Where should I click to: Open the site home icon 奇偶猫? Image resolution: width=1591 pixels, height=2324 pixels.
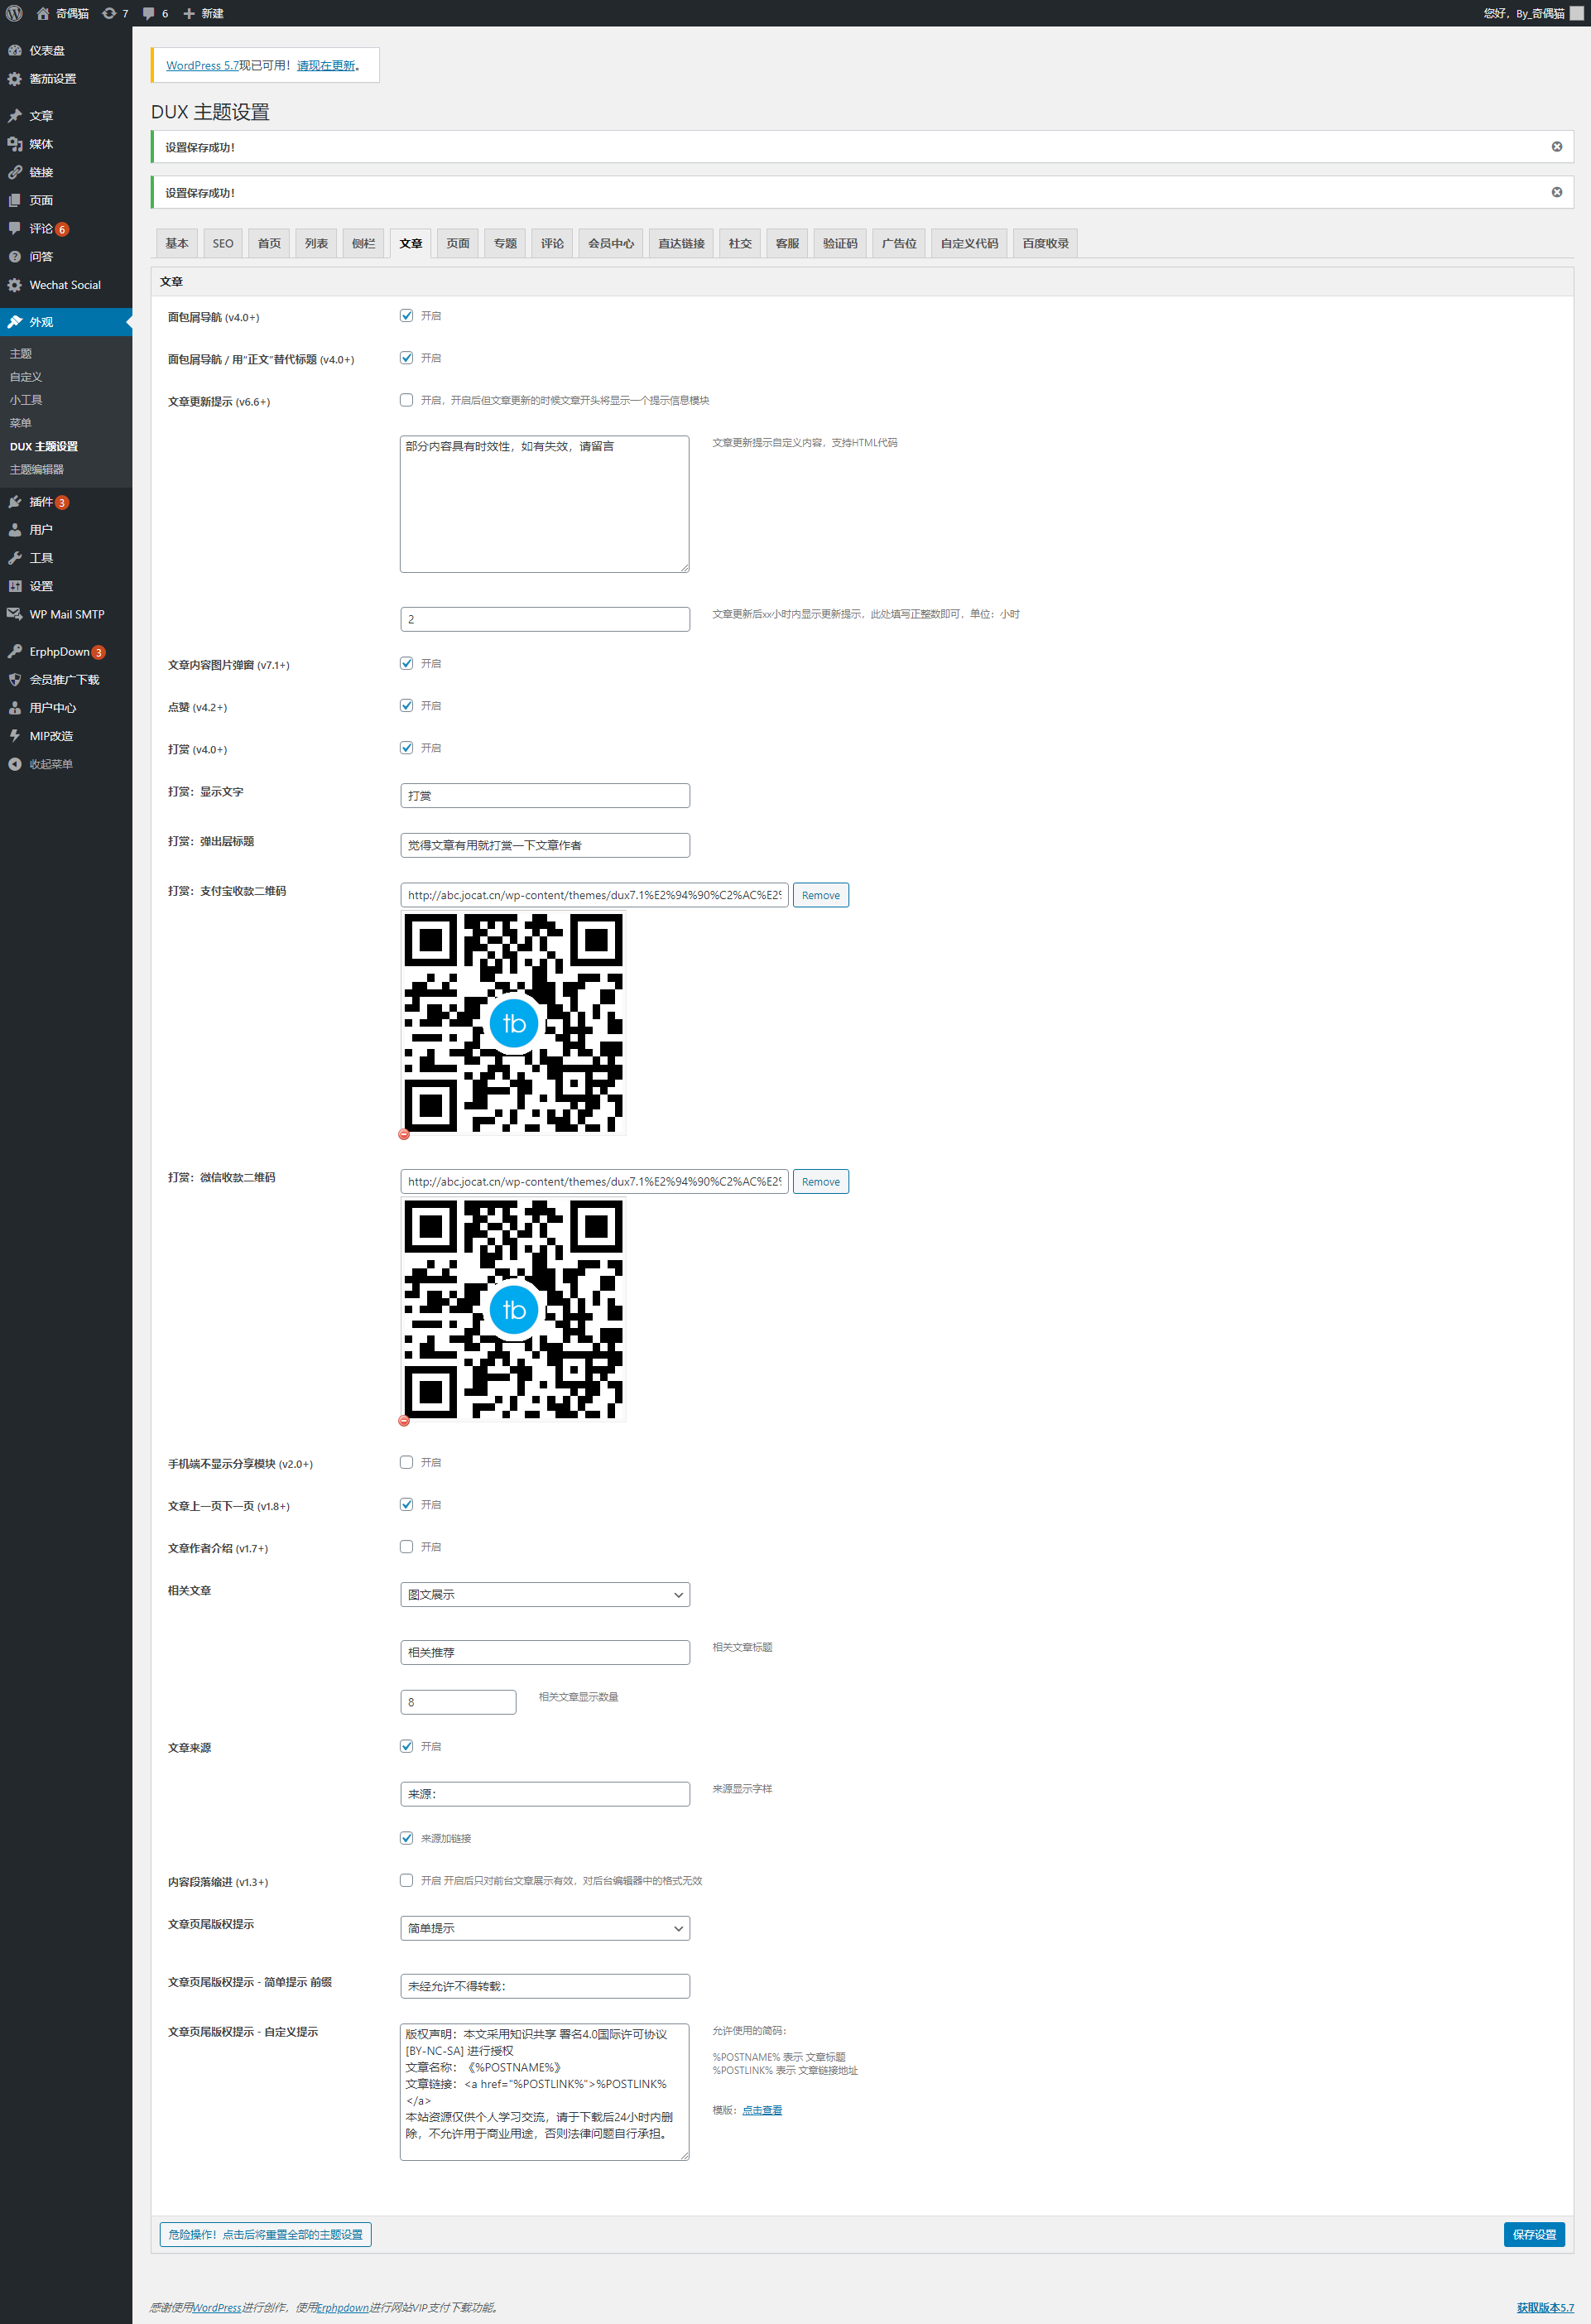pos(43,13)
